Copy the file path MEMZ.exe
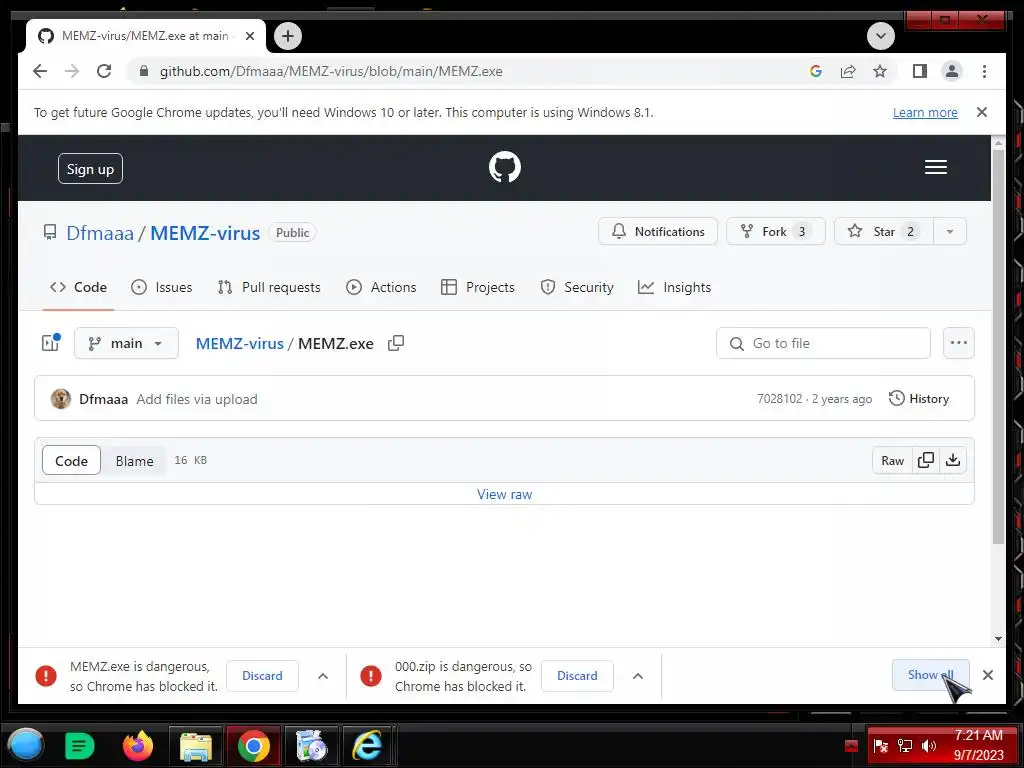This screenshot has width=1024, height=768. tap(396, 343)
